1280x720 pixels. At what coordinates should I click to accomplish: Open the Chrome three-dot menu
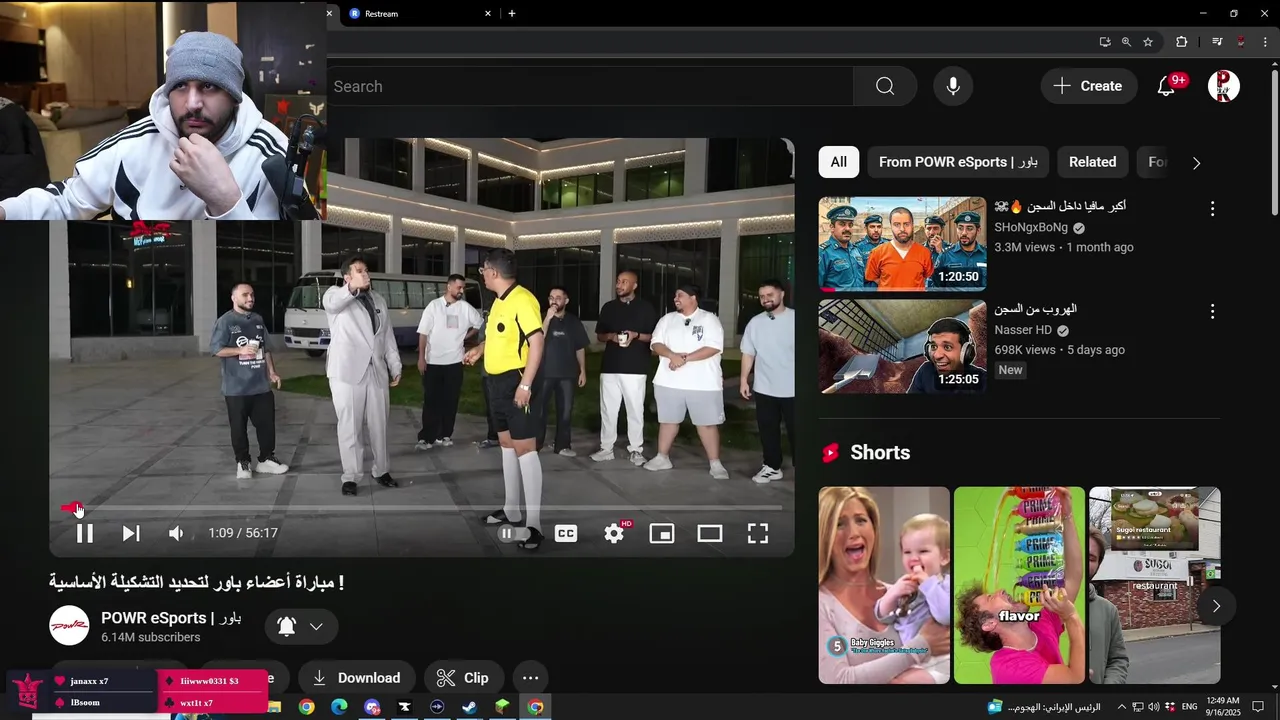tap(1265, 42)
